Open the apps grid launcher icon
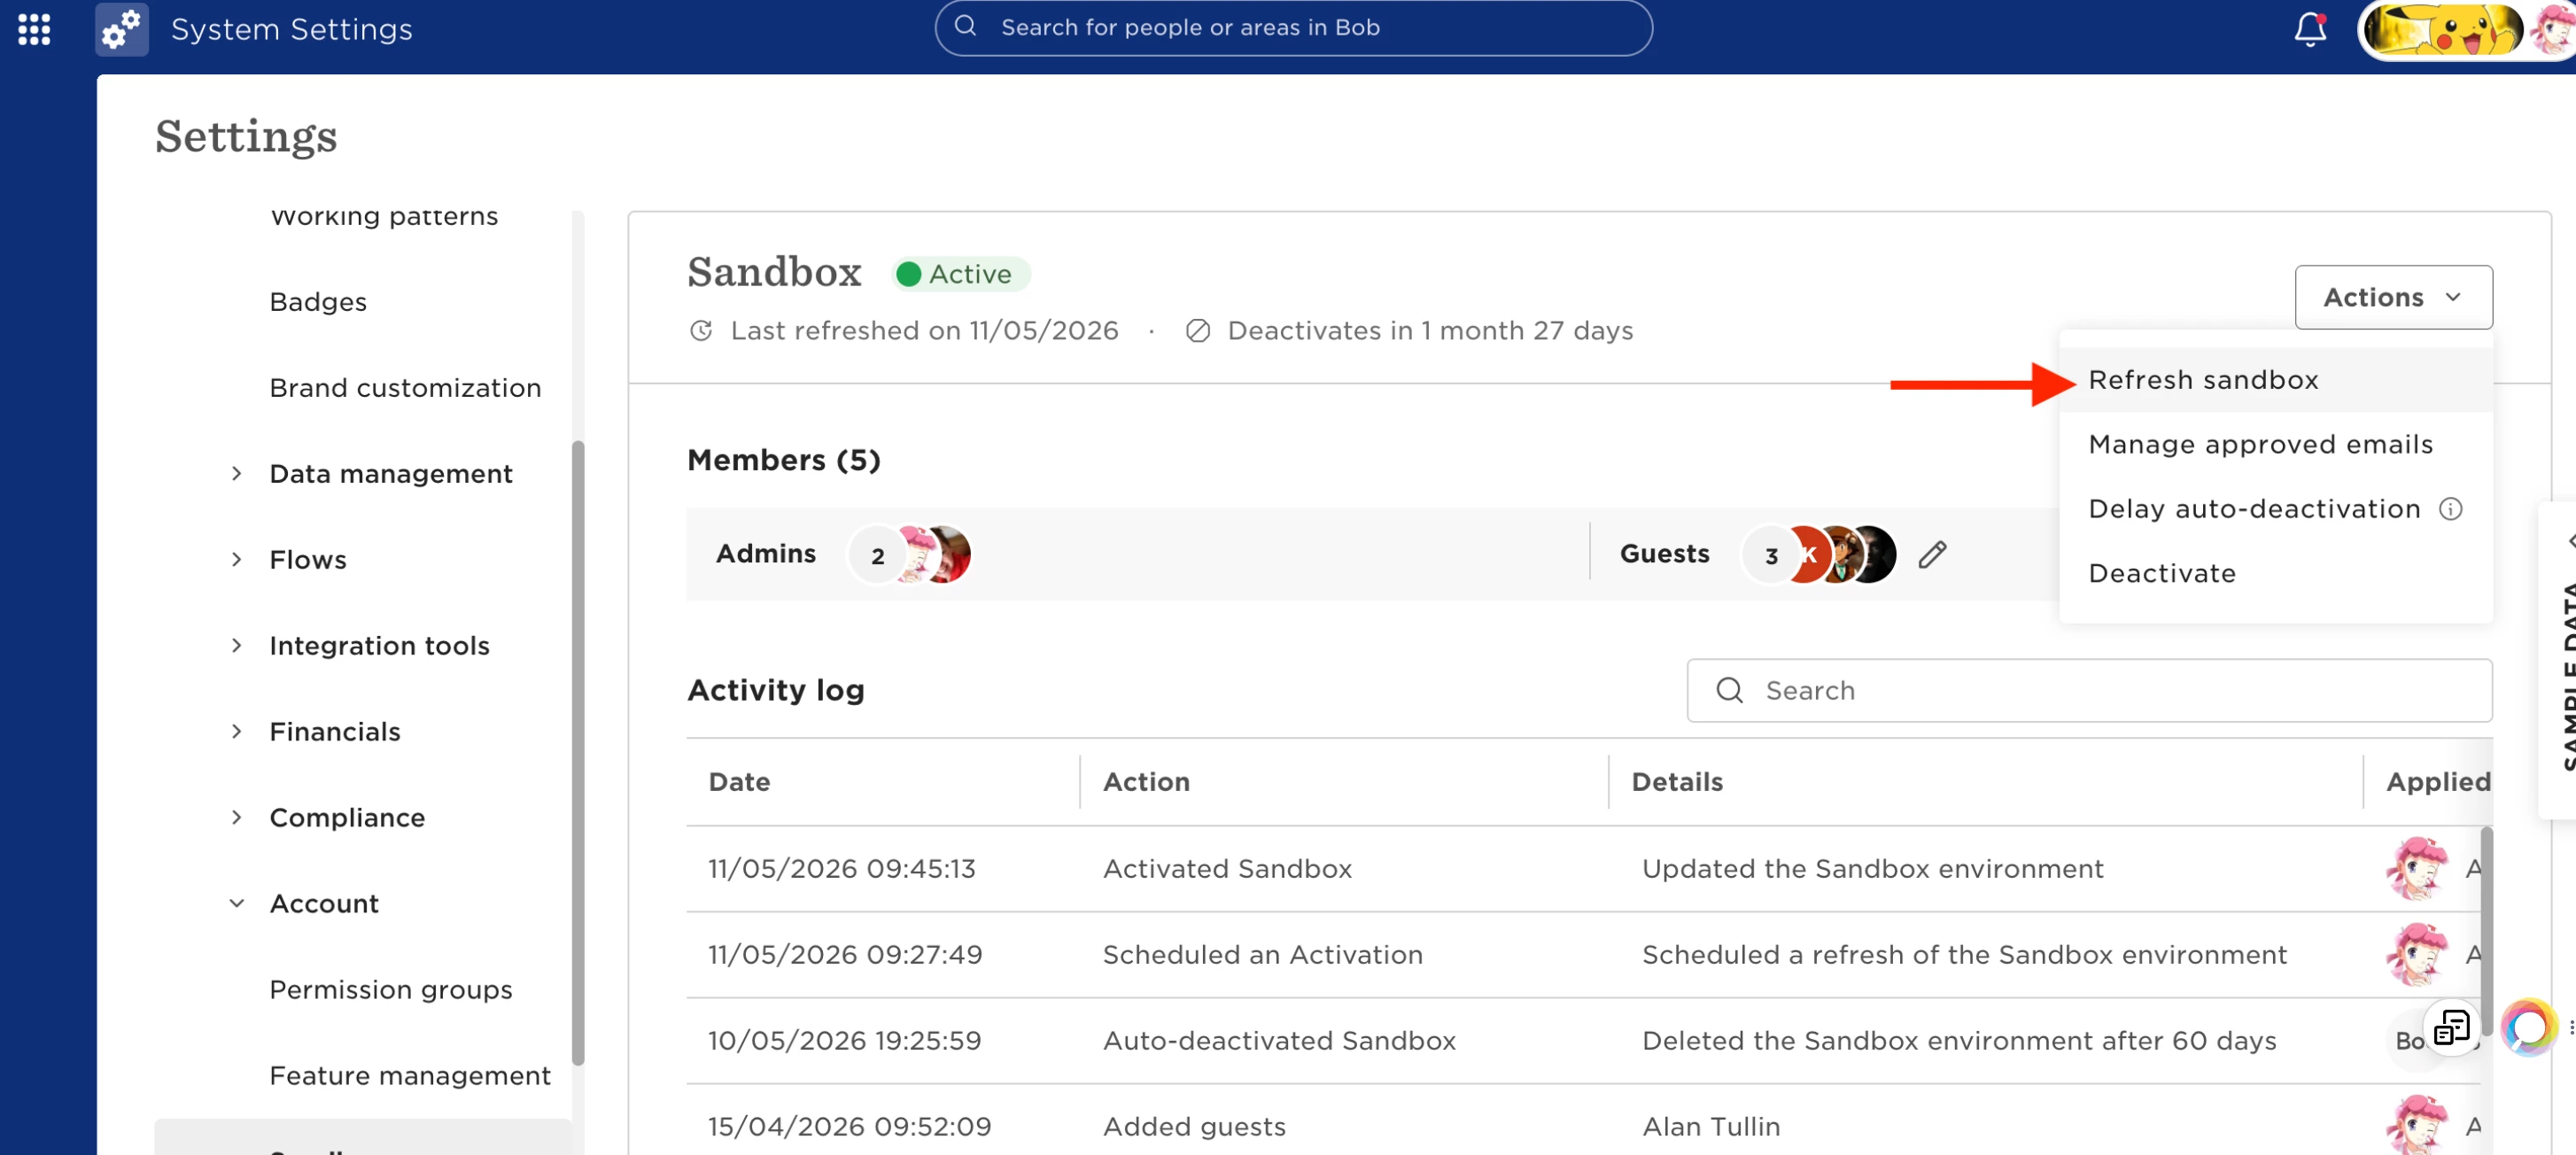The height and width of the screenshot is (1155, 2576). pos(34,29)
